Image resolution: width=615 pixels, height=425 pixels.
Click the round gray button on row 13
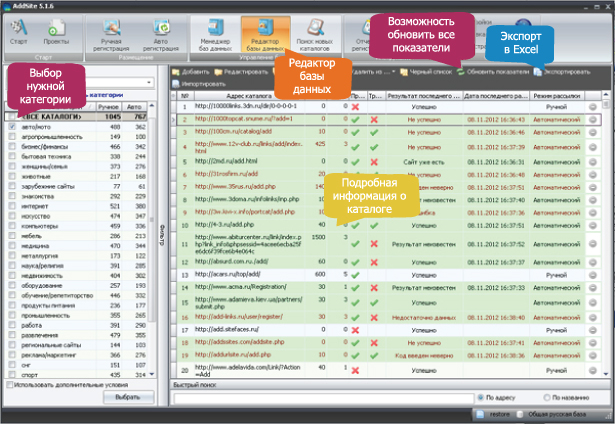(593, 275)
